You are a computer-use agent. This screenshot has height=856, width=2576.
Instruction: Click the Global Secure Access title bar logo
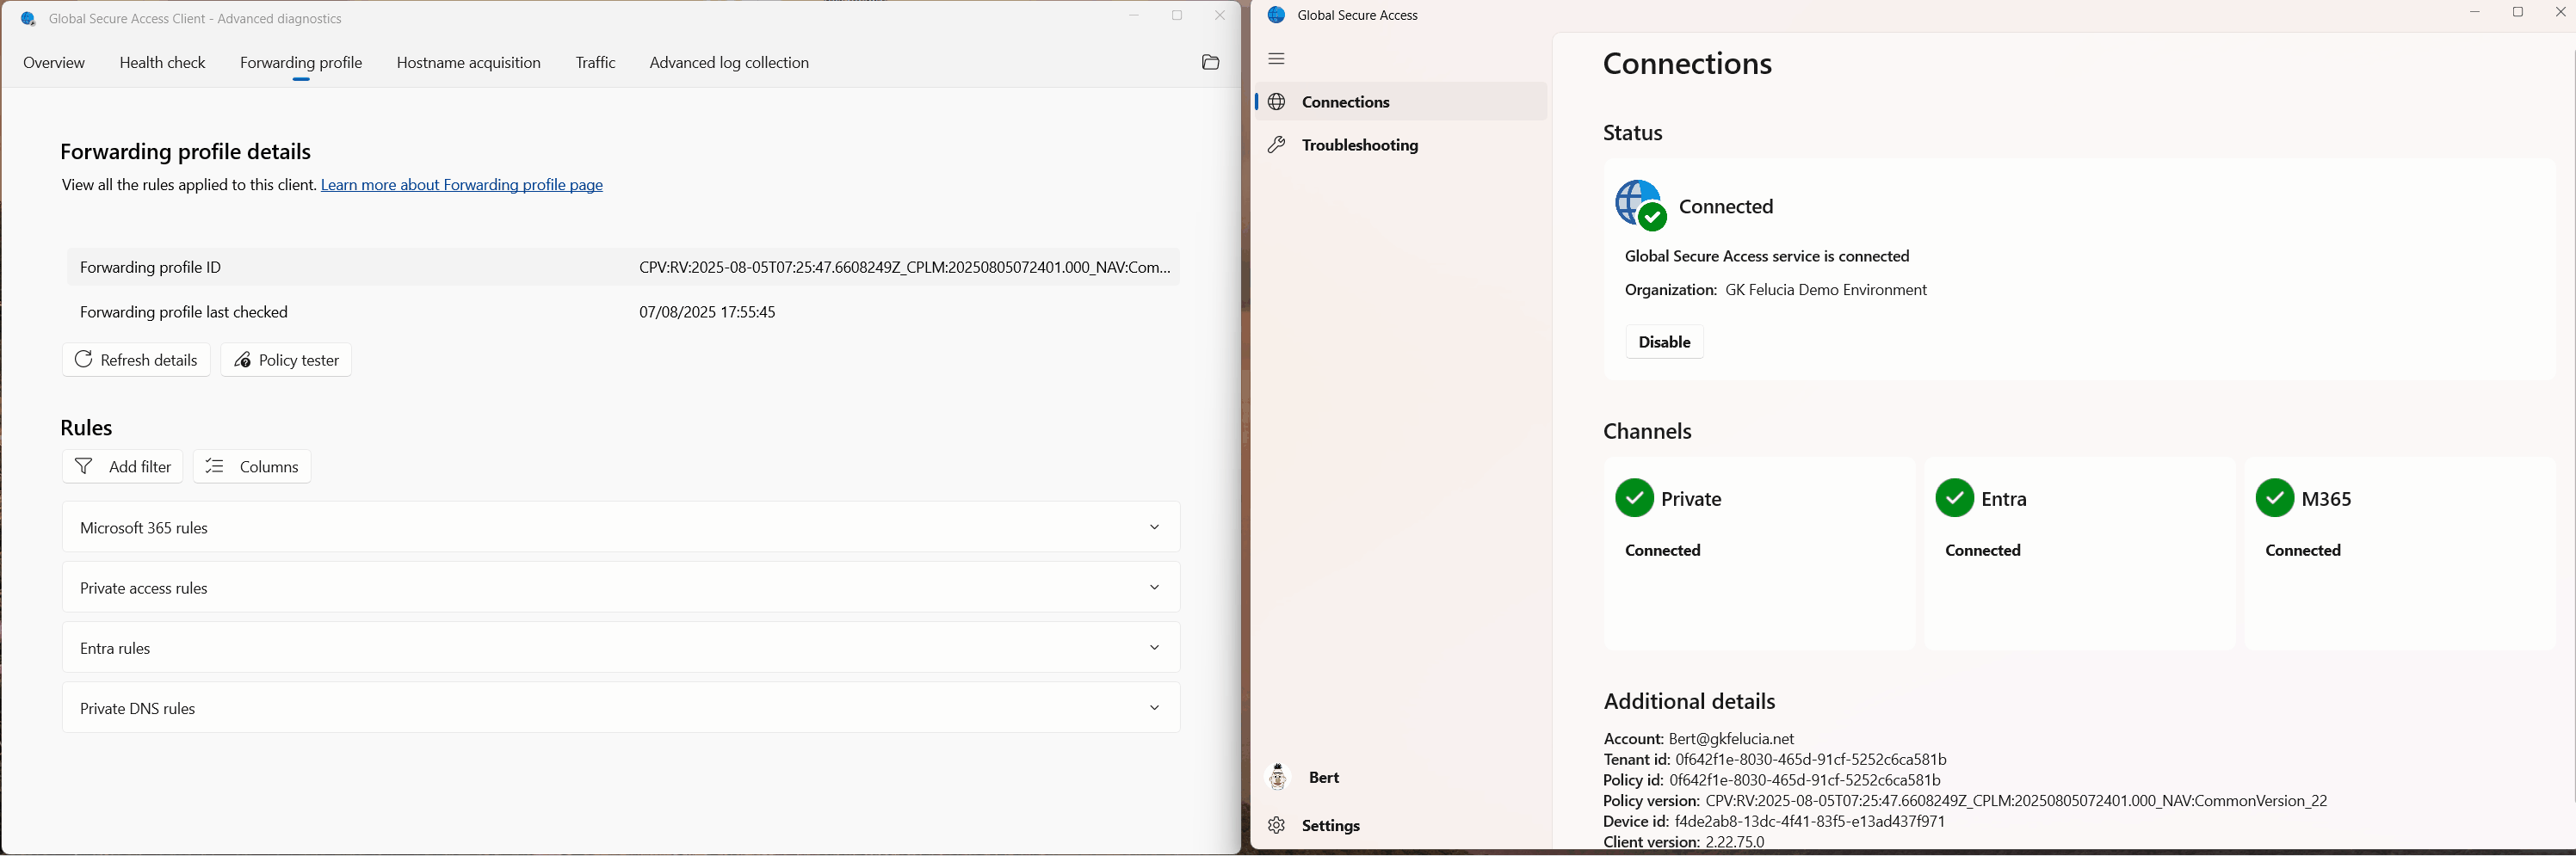tap(1276, 15)
